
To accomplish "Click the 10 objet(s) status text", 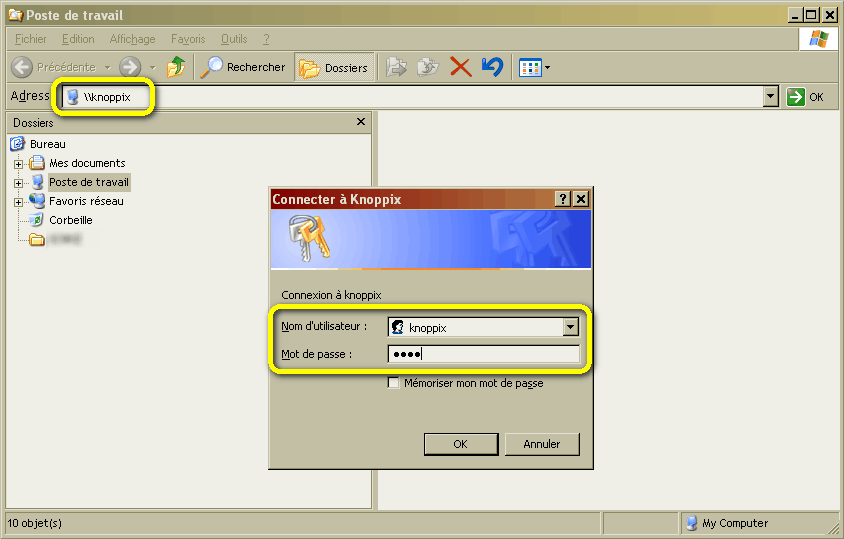I will [35, 523].
